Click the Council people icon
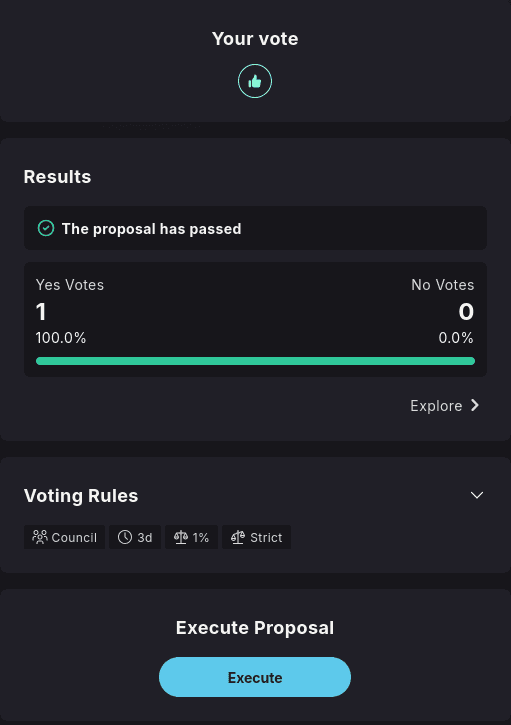Image resolution: width=511 pixels, height=725 pixels. pyautogui.click(x=40, y=537)
